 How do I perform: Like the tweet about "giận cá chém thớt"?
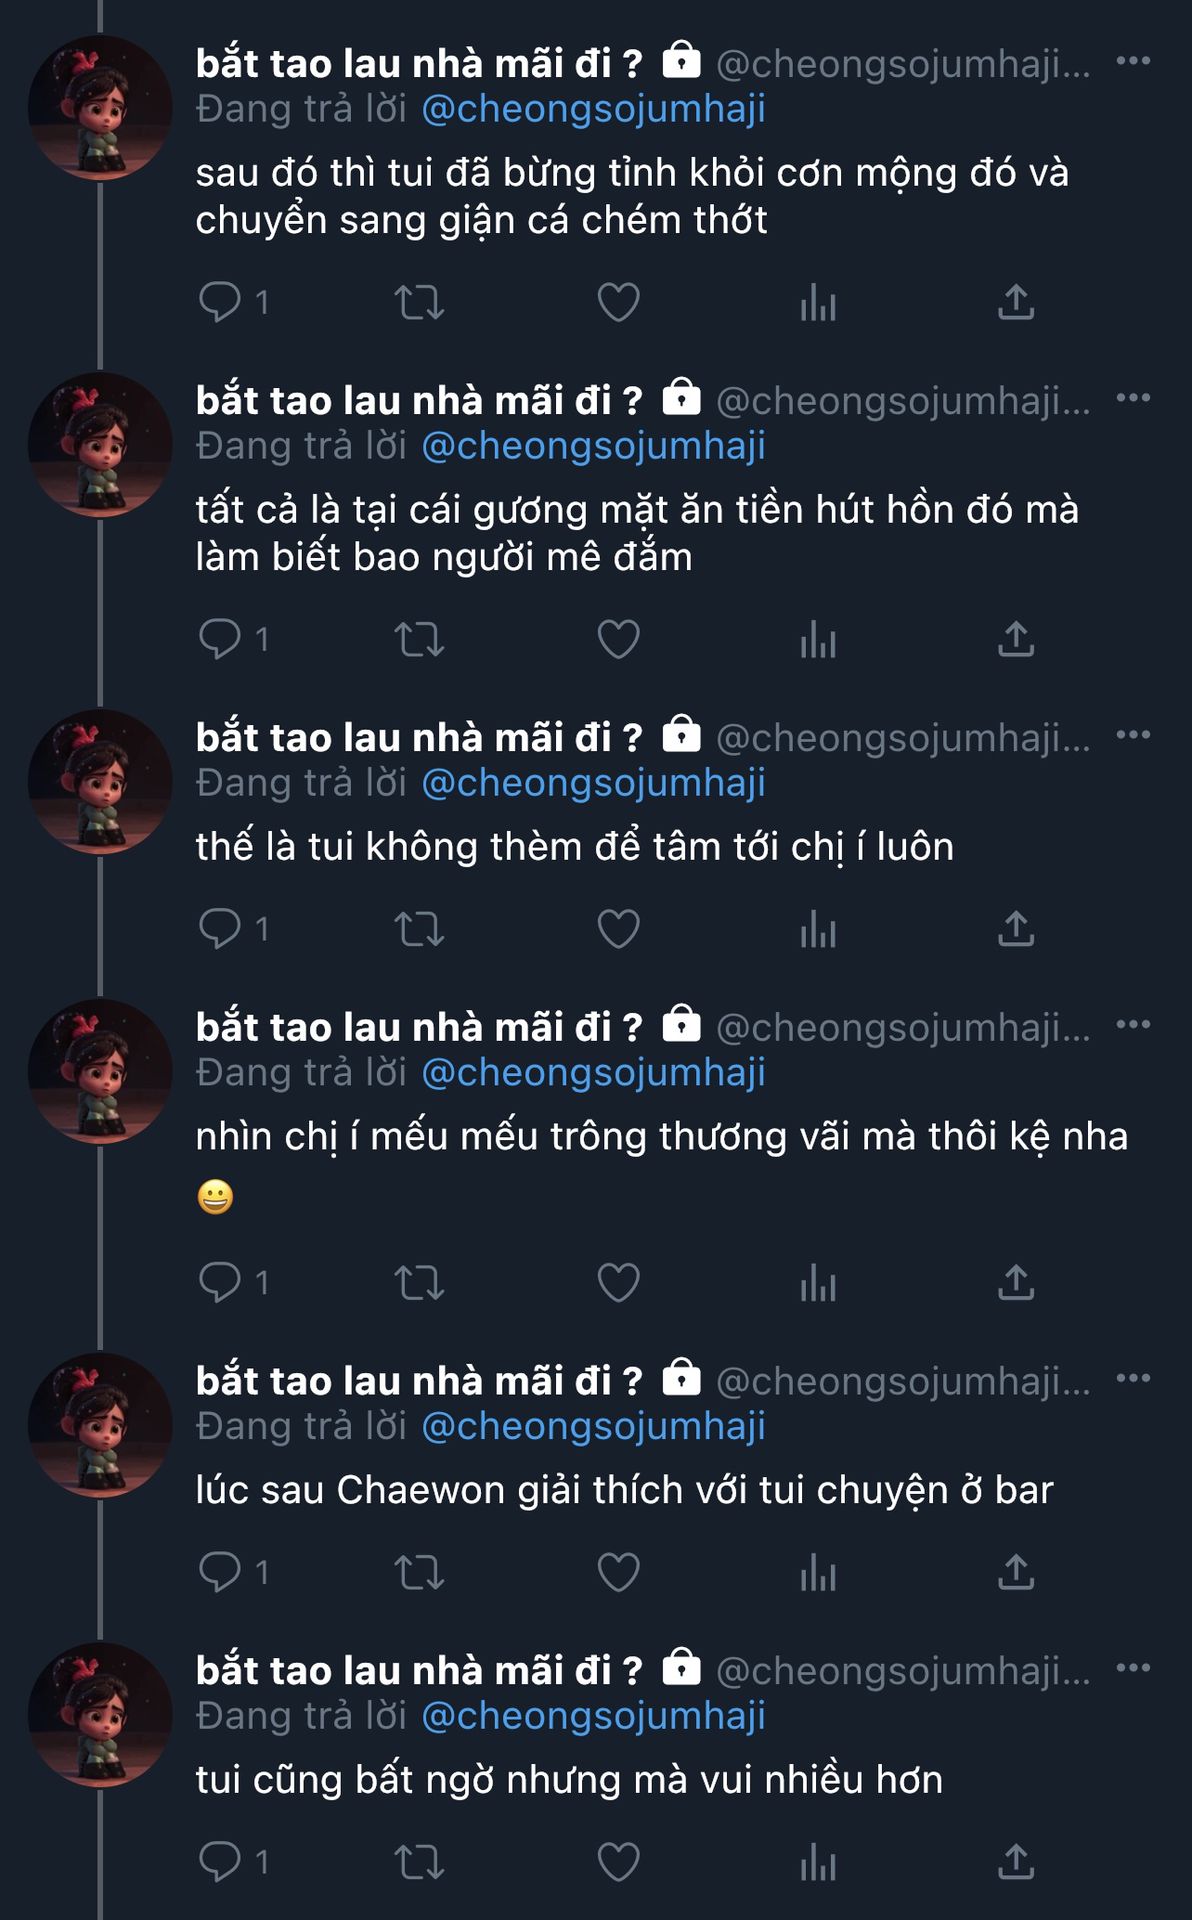(618, 302)
